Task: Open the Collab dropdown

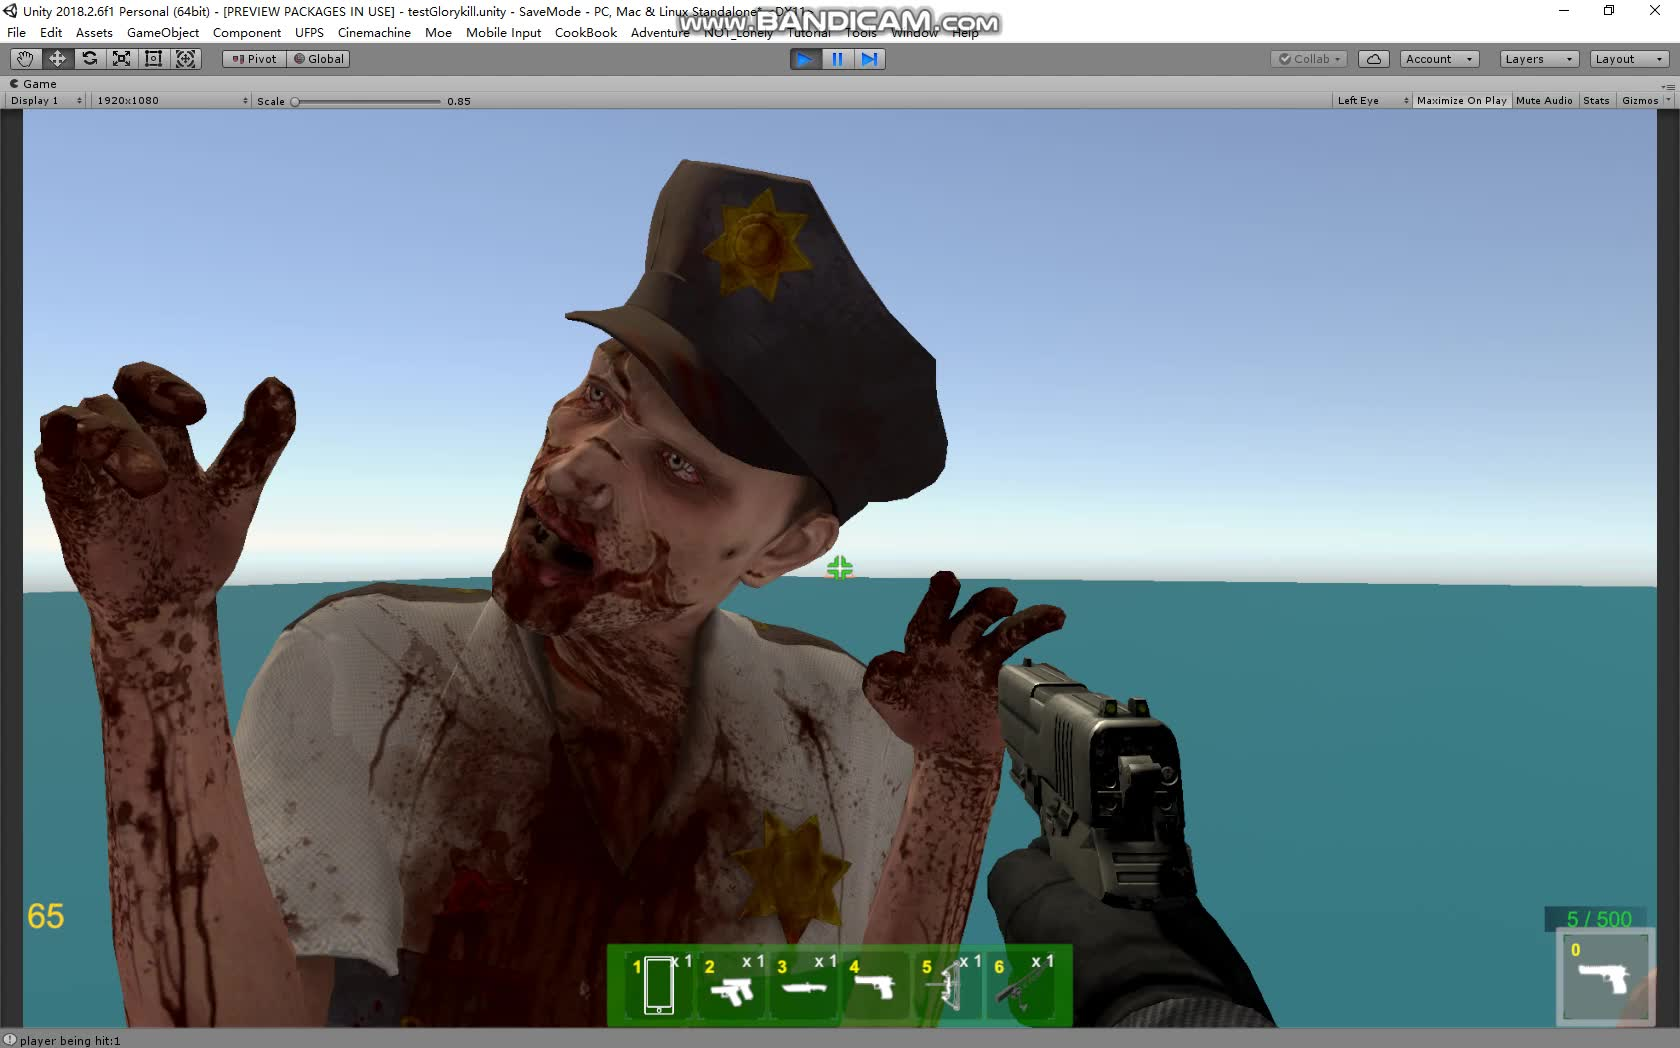Action: [x=1309, y=59]
